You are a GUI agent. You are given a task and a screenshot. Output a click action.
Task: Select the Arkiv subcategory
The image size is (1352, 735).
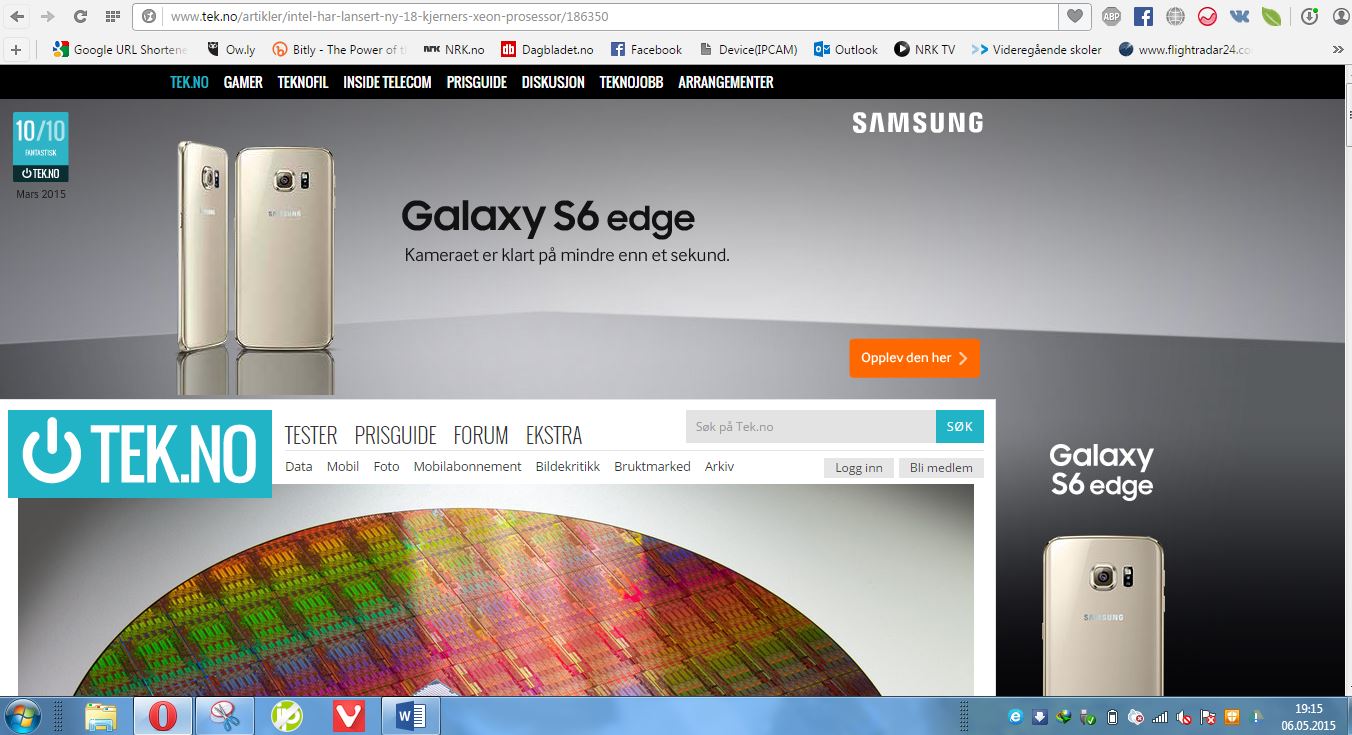pyautogui.click(x=719, y=466)
